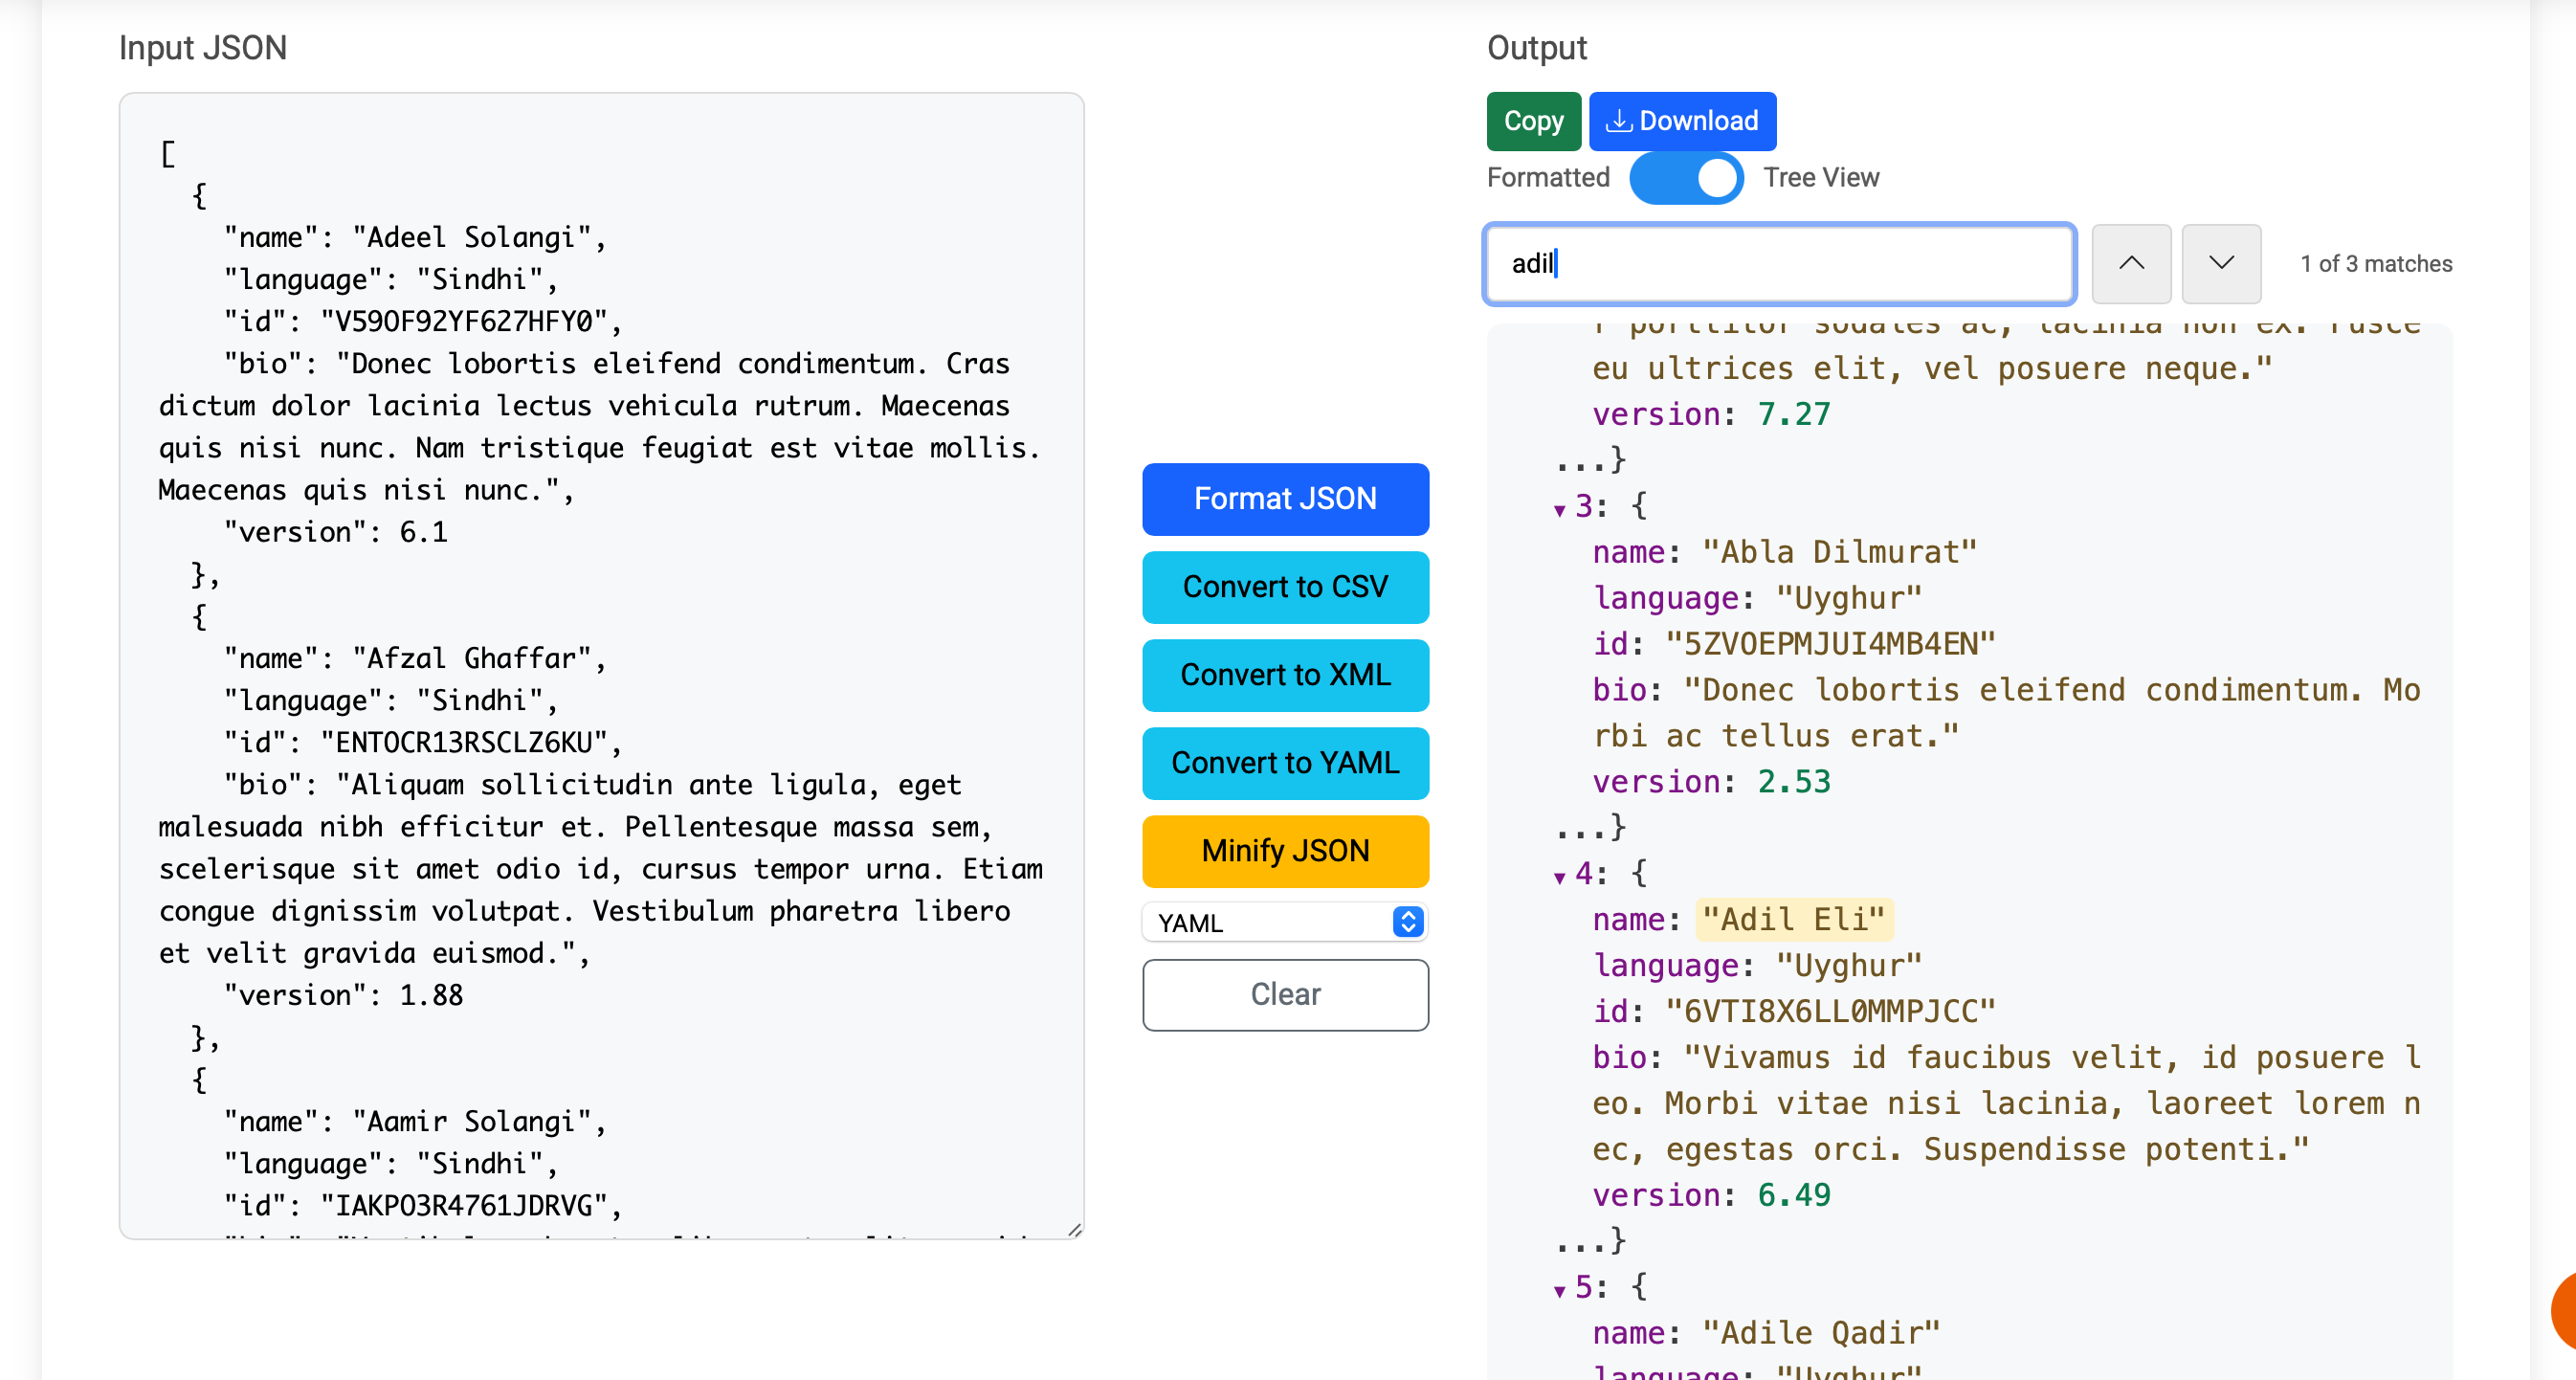Screen dimensions: 2576x1380
Task: Click the 'Formatted' label
Action: click(x=1548, y=178)
